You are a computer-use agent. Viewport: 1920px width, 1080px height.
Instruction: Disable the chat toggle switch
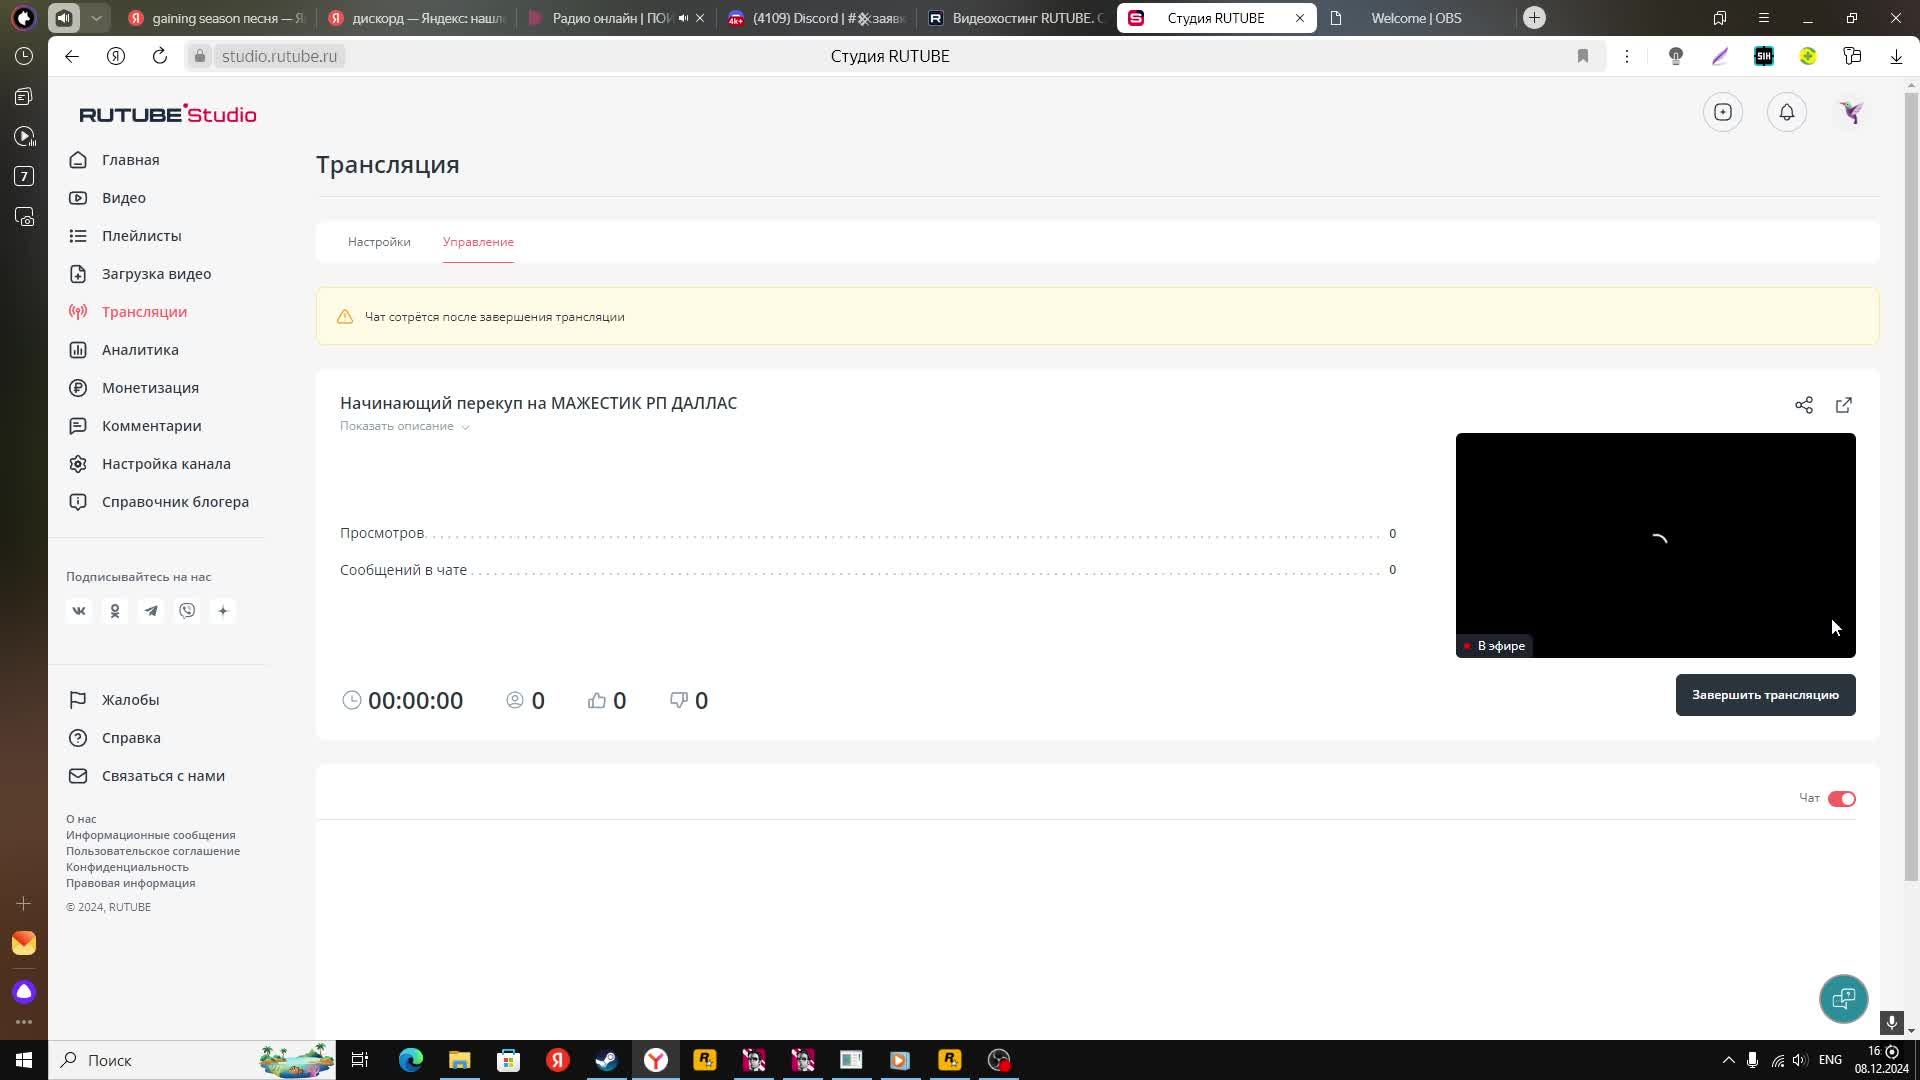[x=1841, y=798]
